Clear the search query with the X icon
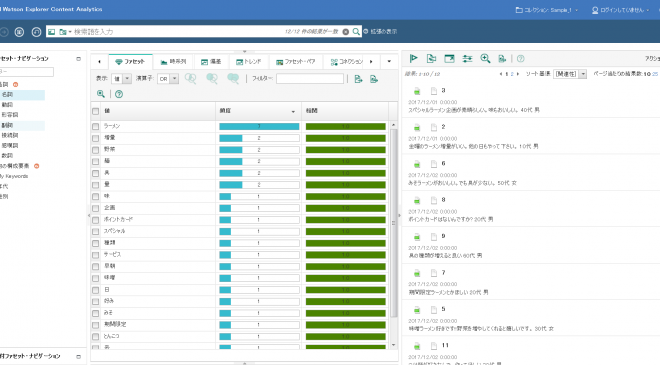The height and width of the screenshot is (365, 660). (x=346, y=32)
